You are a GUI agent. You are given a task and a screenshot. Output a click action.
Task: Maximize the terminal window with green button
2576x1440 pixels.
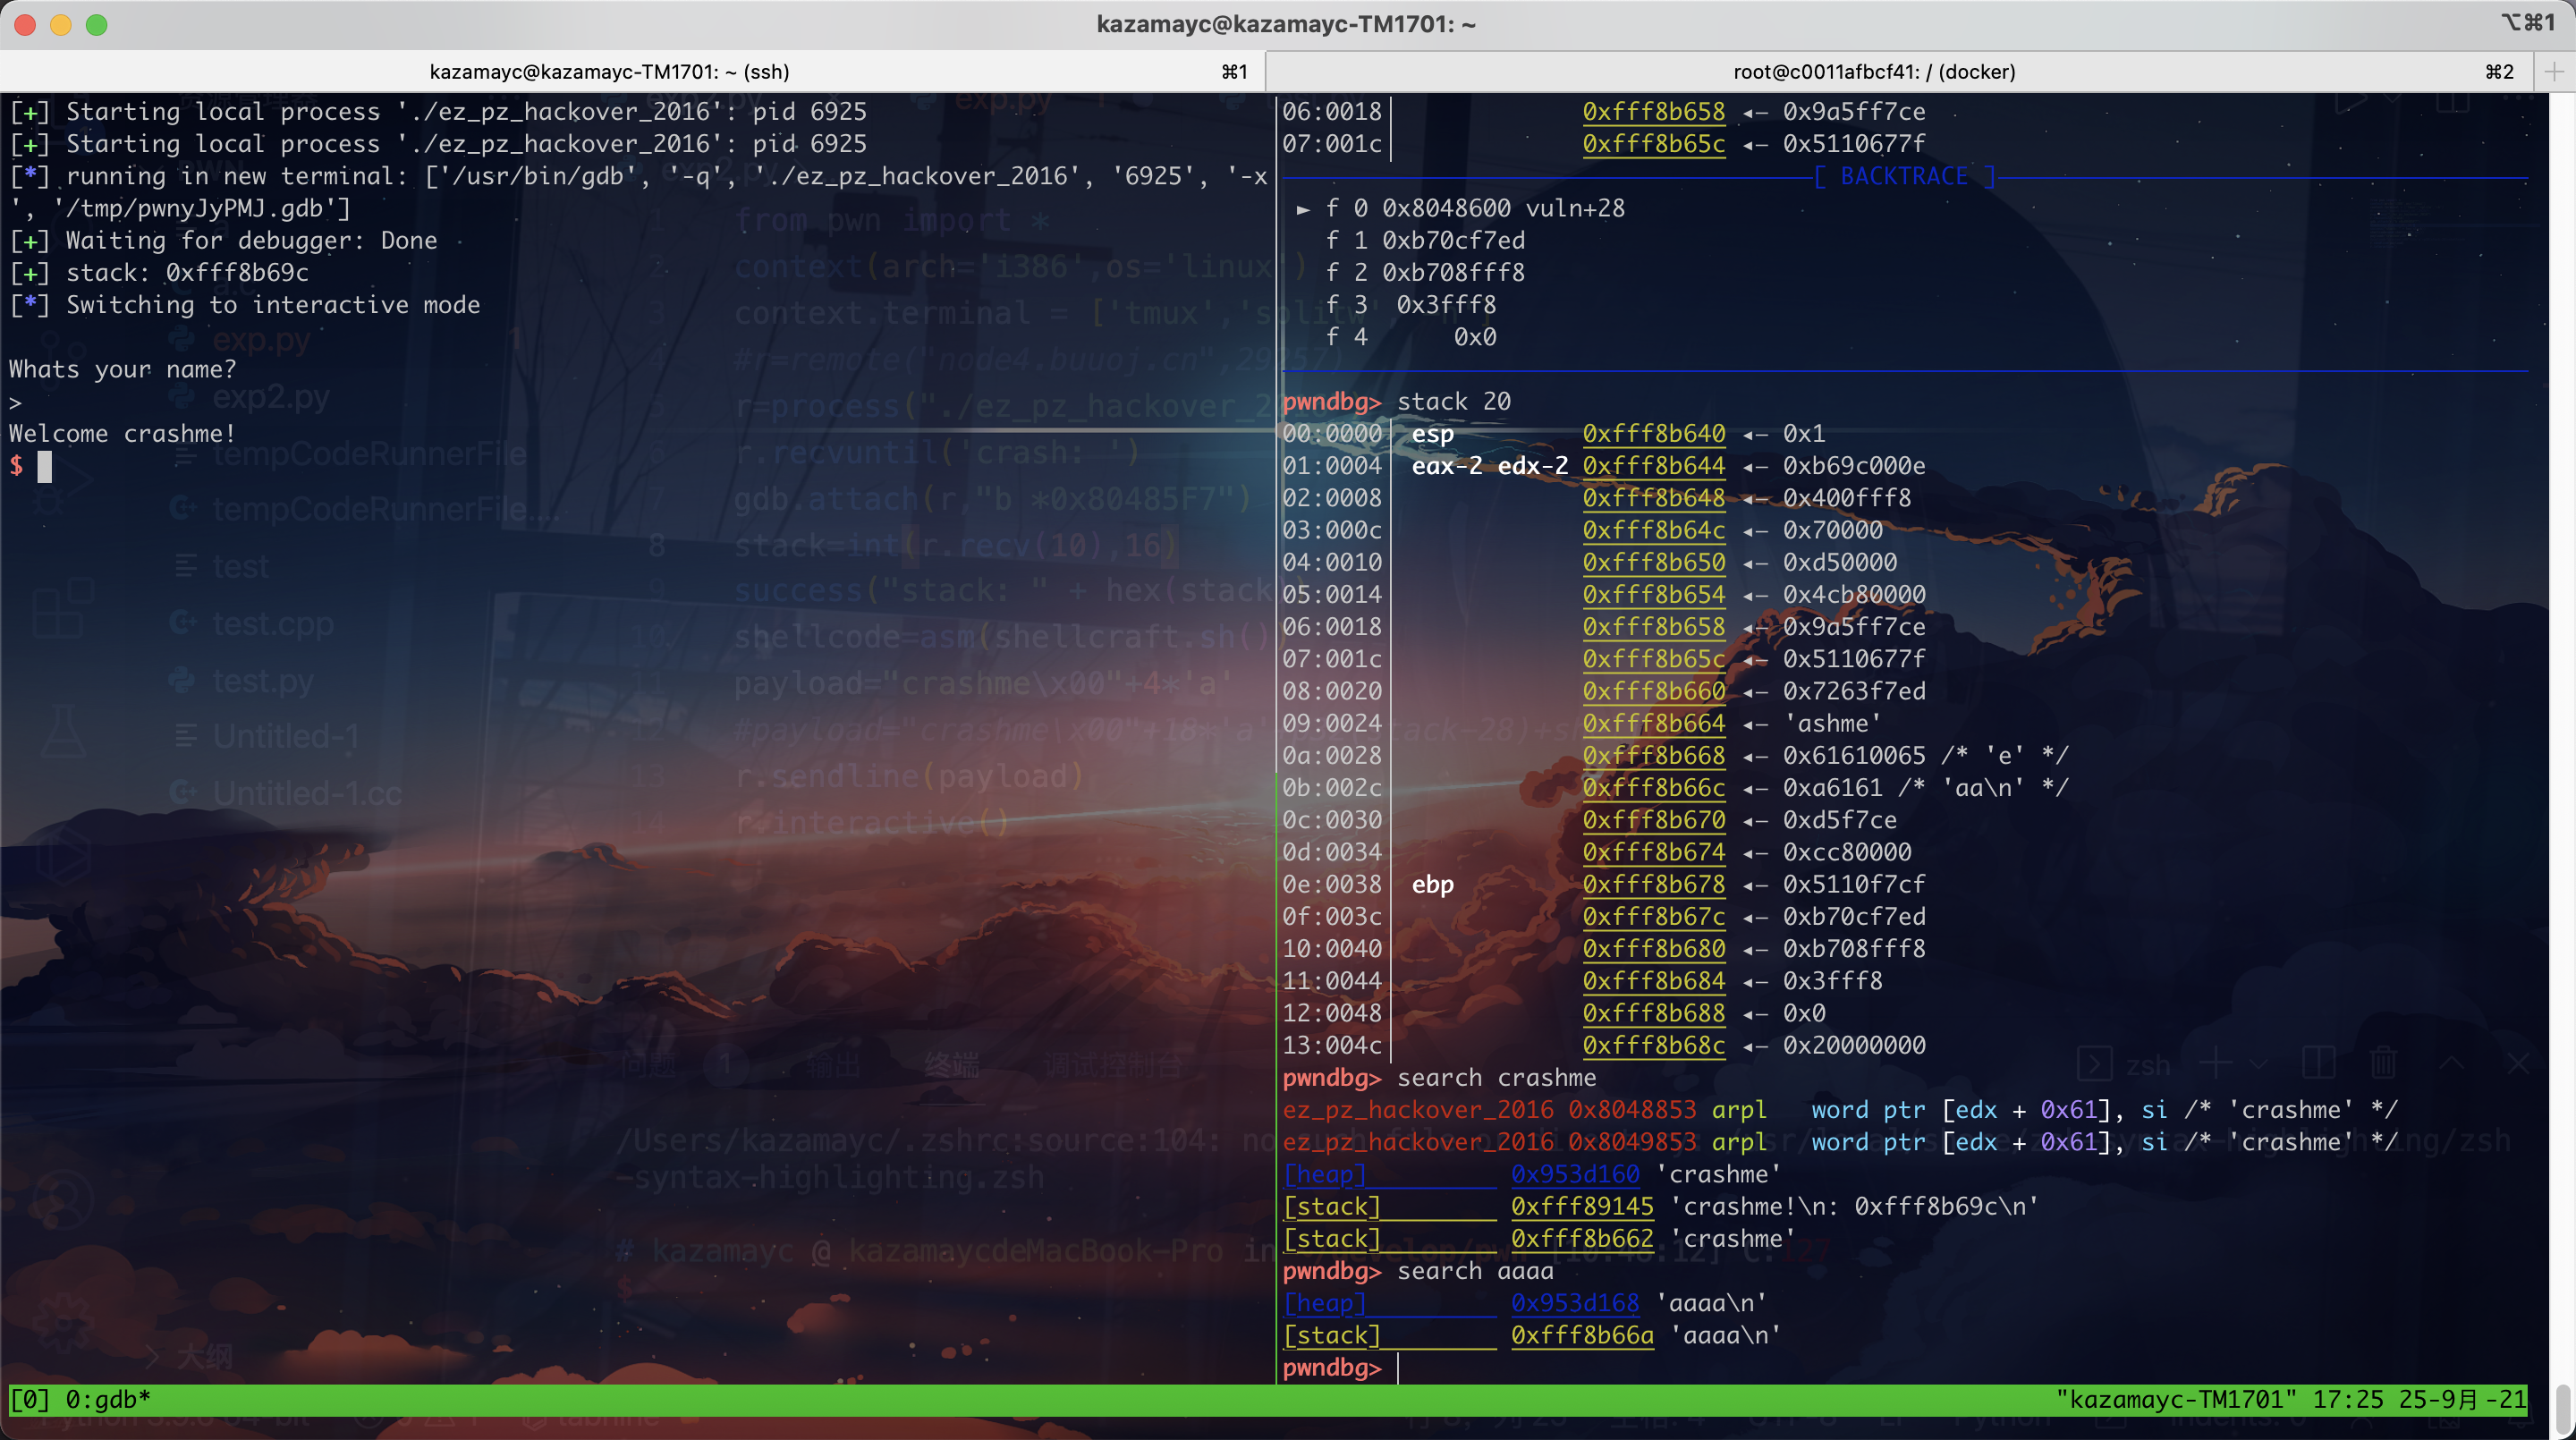[96, 25]
